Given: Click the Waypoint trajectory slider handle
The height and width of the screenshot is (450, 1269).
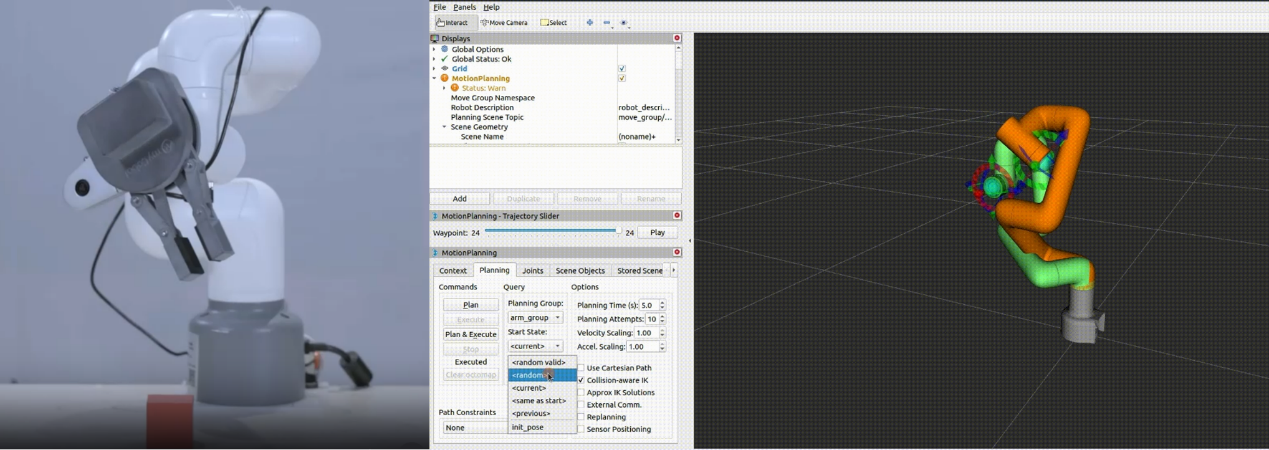Looking at the screenshot, I should [618, 232].
